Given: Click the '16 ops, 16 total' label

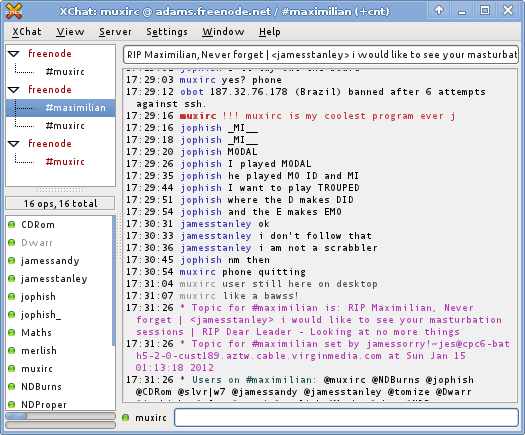Looking at the screenshot, I should [x=60, y=204].
